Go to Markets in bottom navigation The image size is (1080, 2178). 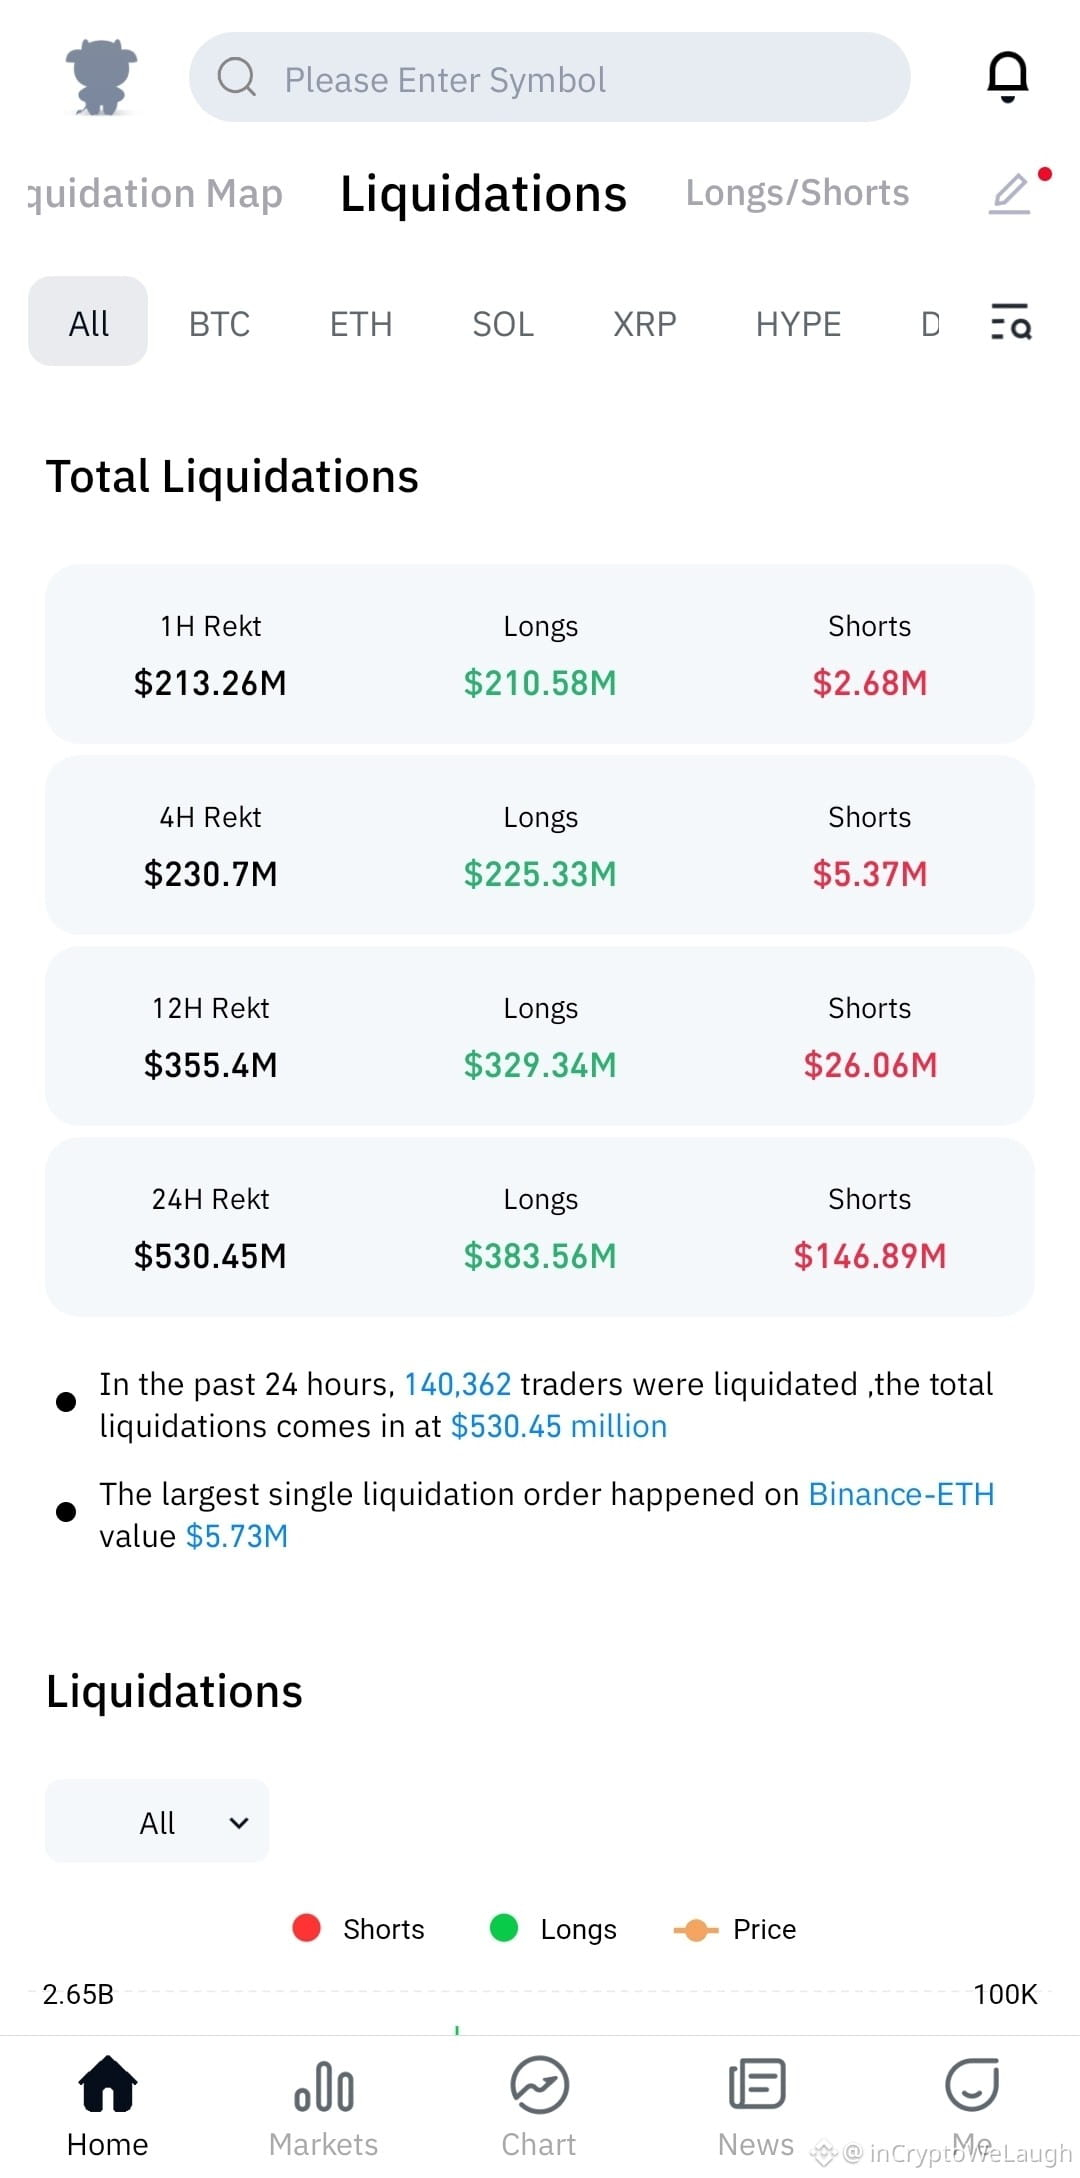[323, 2106]
